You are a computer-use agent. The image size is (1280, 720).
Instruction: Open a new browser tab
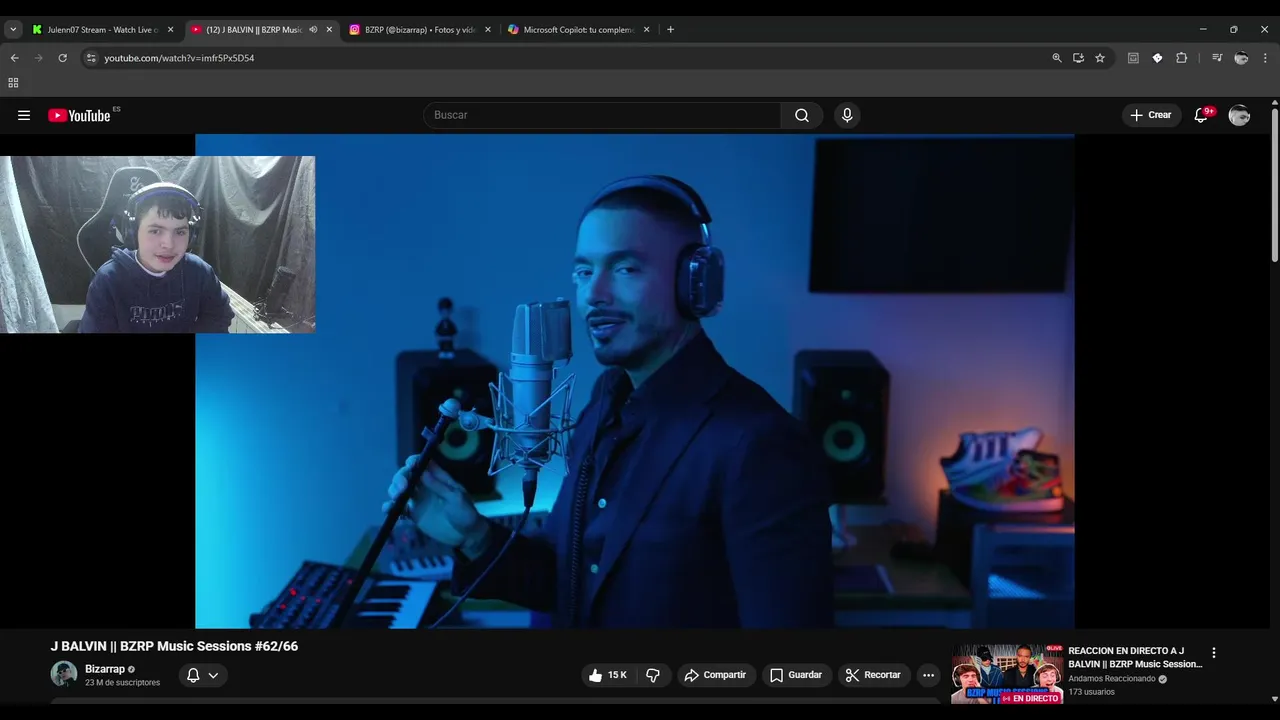670,30
